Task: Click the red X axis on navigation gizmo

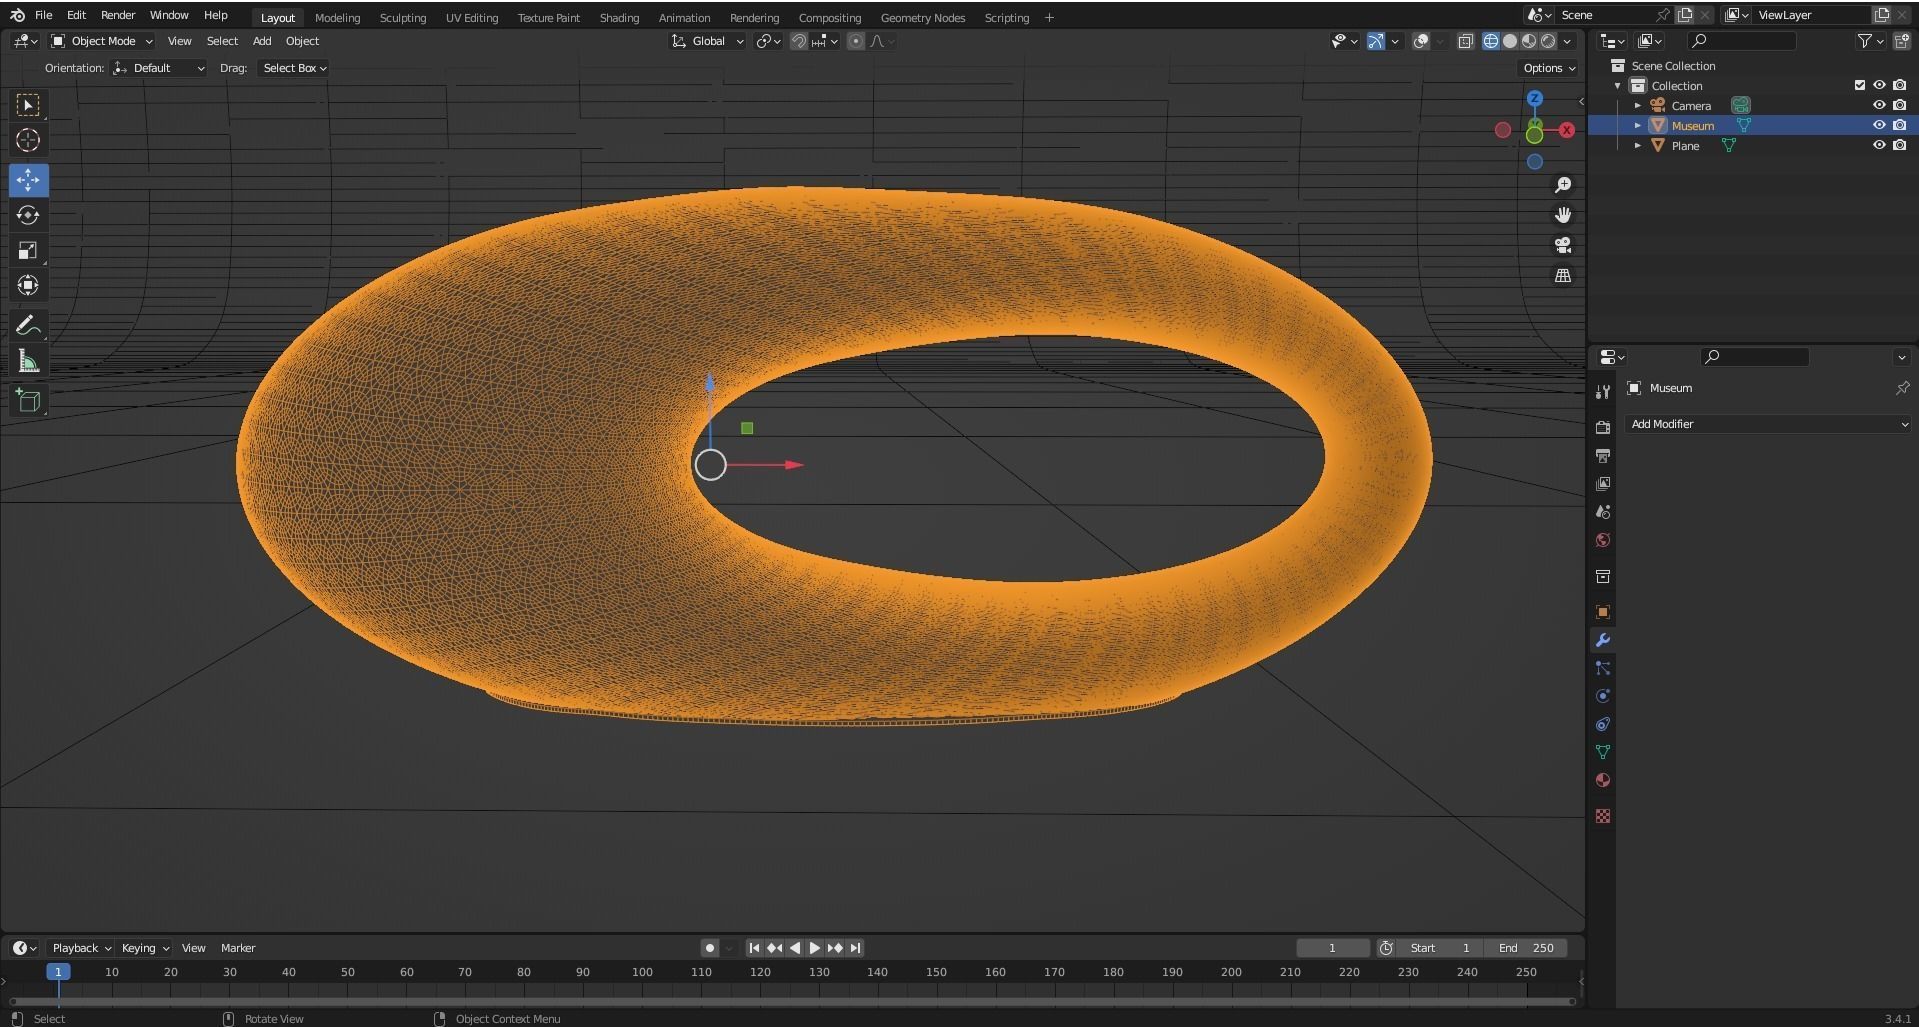Action: 1567,130
